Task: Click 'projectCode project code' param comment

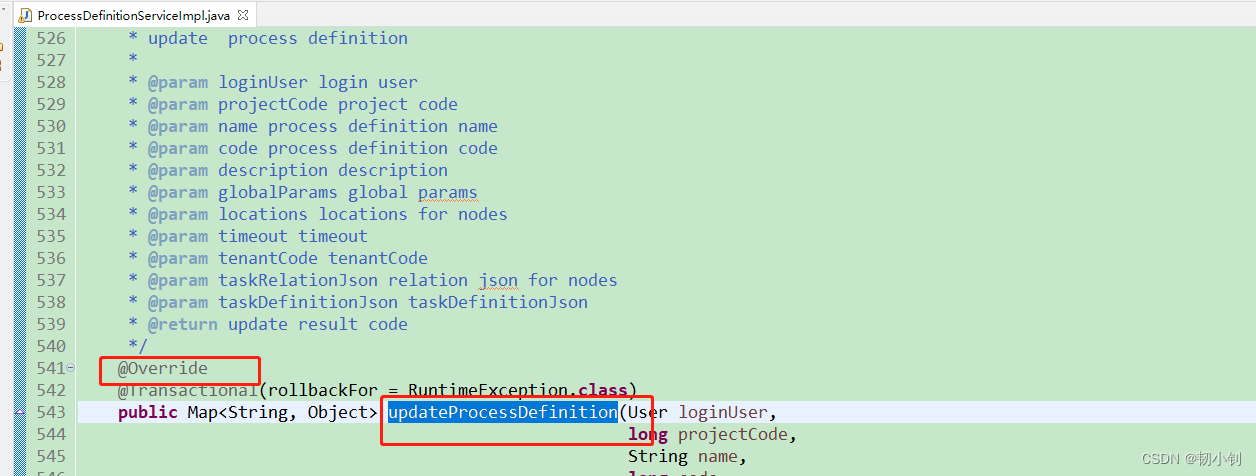Action: (338, 104)
